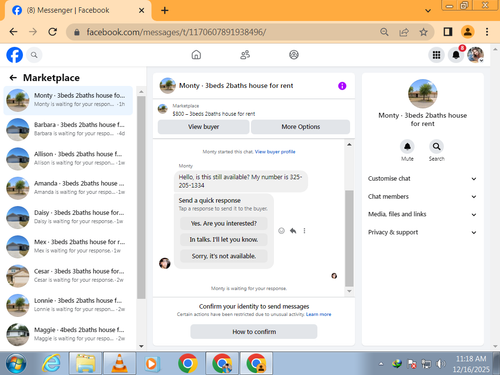Open the tab search dropdown arrow
This screenshot has width=500, height=375.
(428, 11)
